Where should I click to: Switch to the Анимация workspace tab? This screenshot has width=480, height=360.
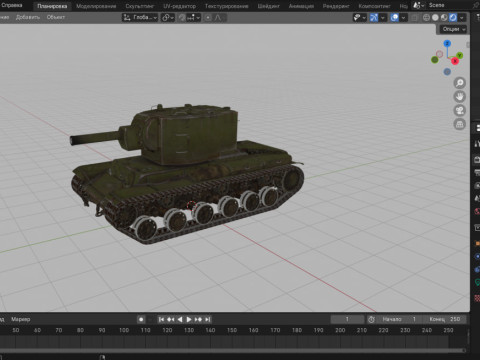(301, 6)
